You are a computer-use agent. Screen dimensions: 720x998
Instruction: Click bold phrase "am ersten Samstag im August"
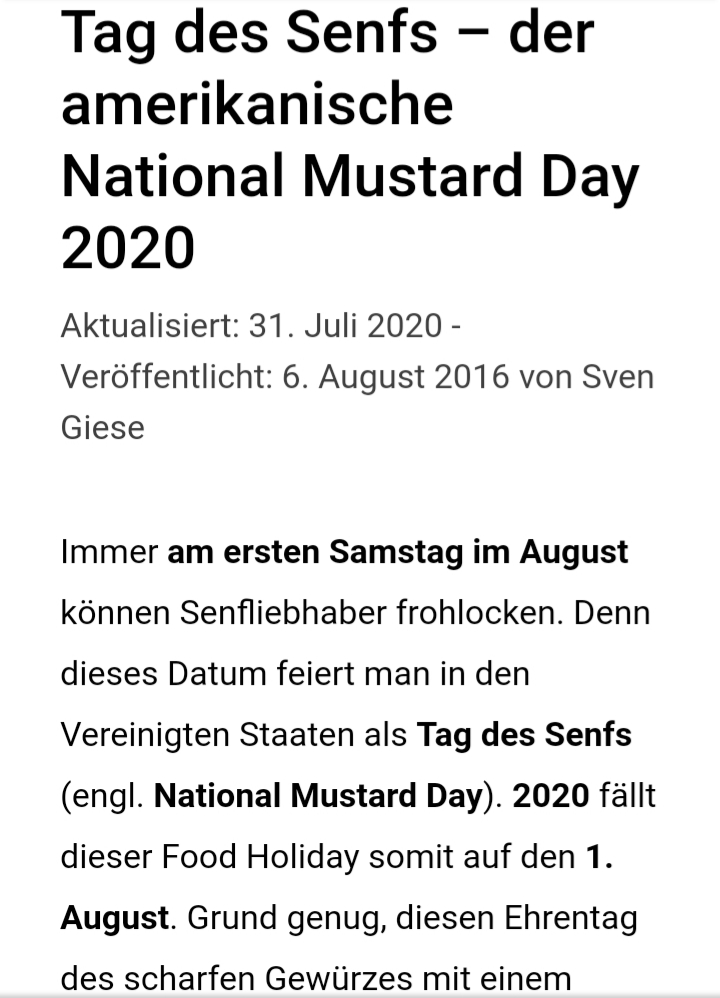pos(397,552)
